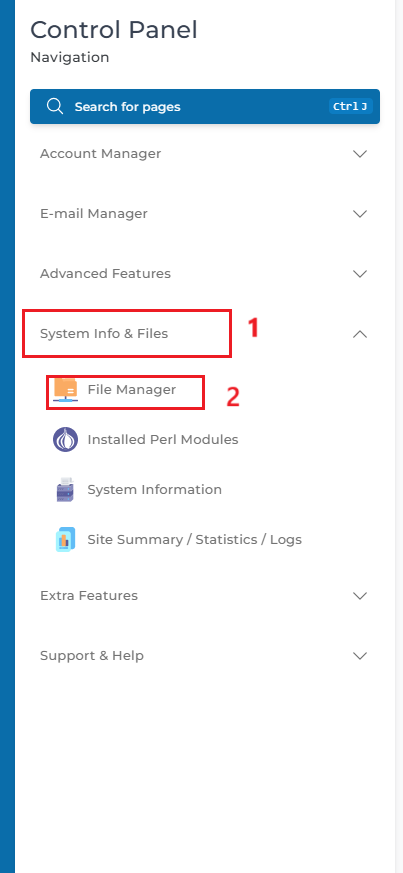Expand the Support & Help chevron
This screenshot has width=403, height=873.
(x=360, y=656)
